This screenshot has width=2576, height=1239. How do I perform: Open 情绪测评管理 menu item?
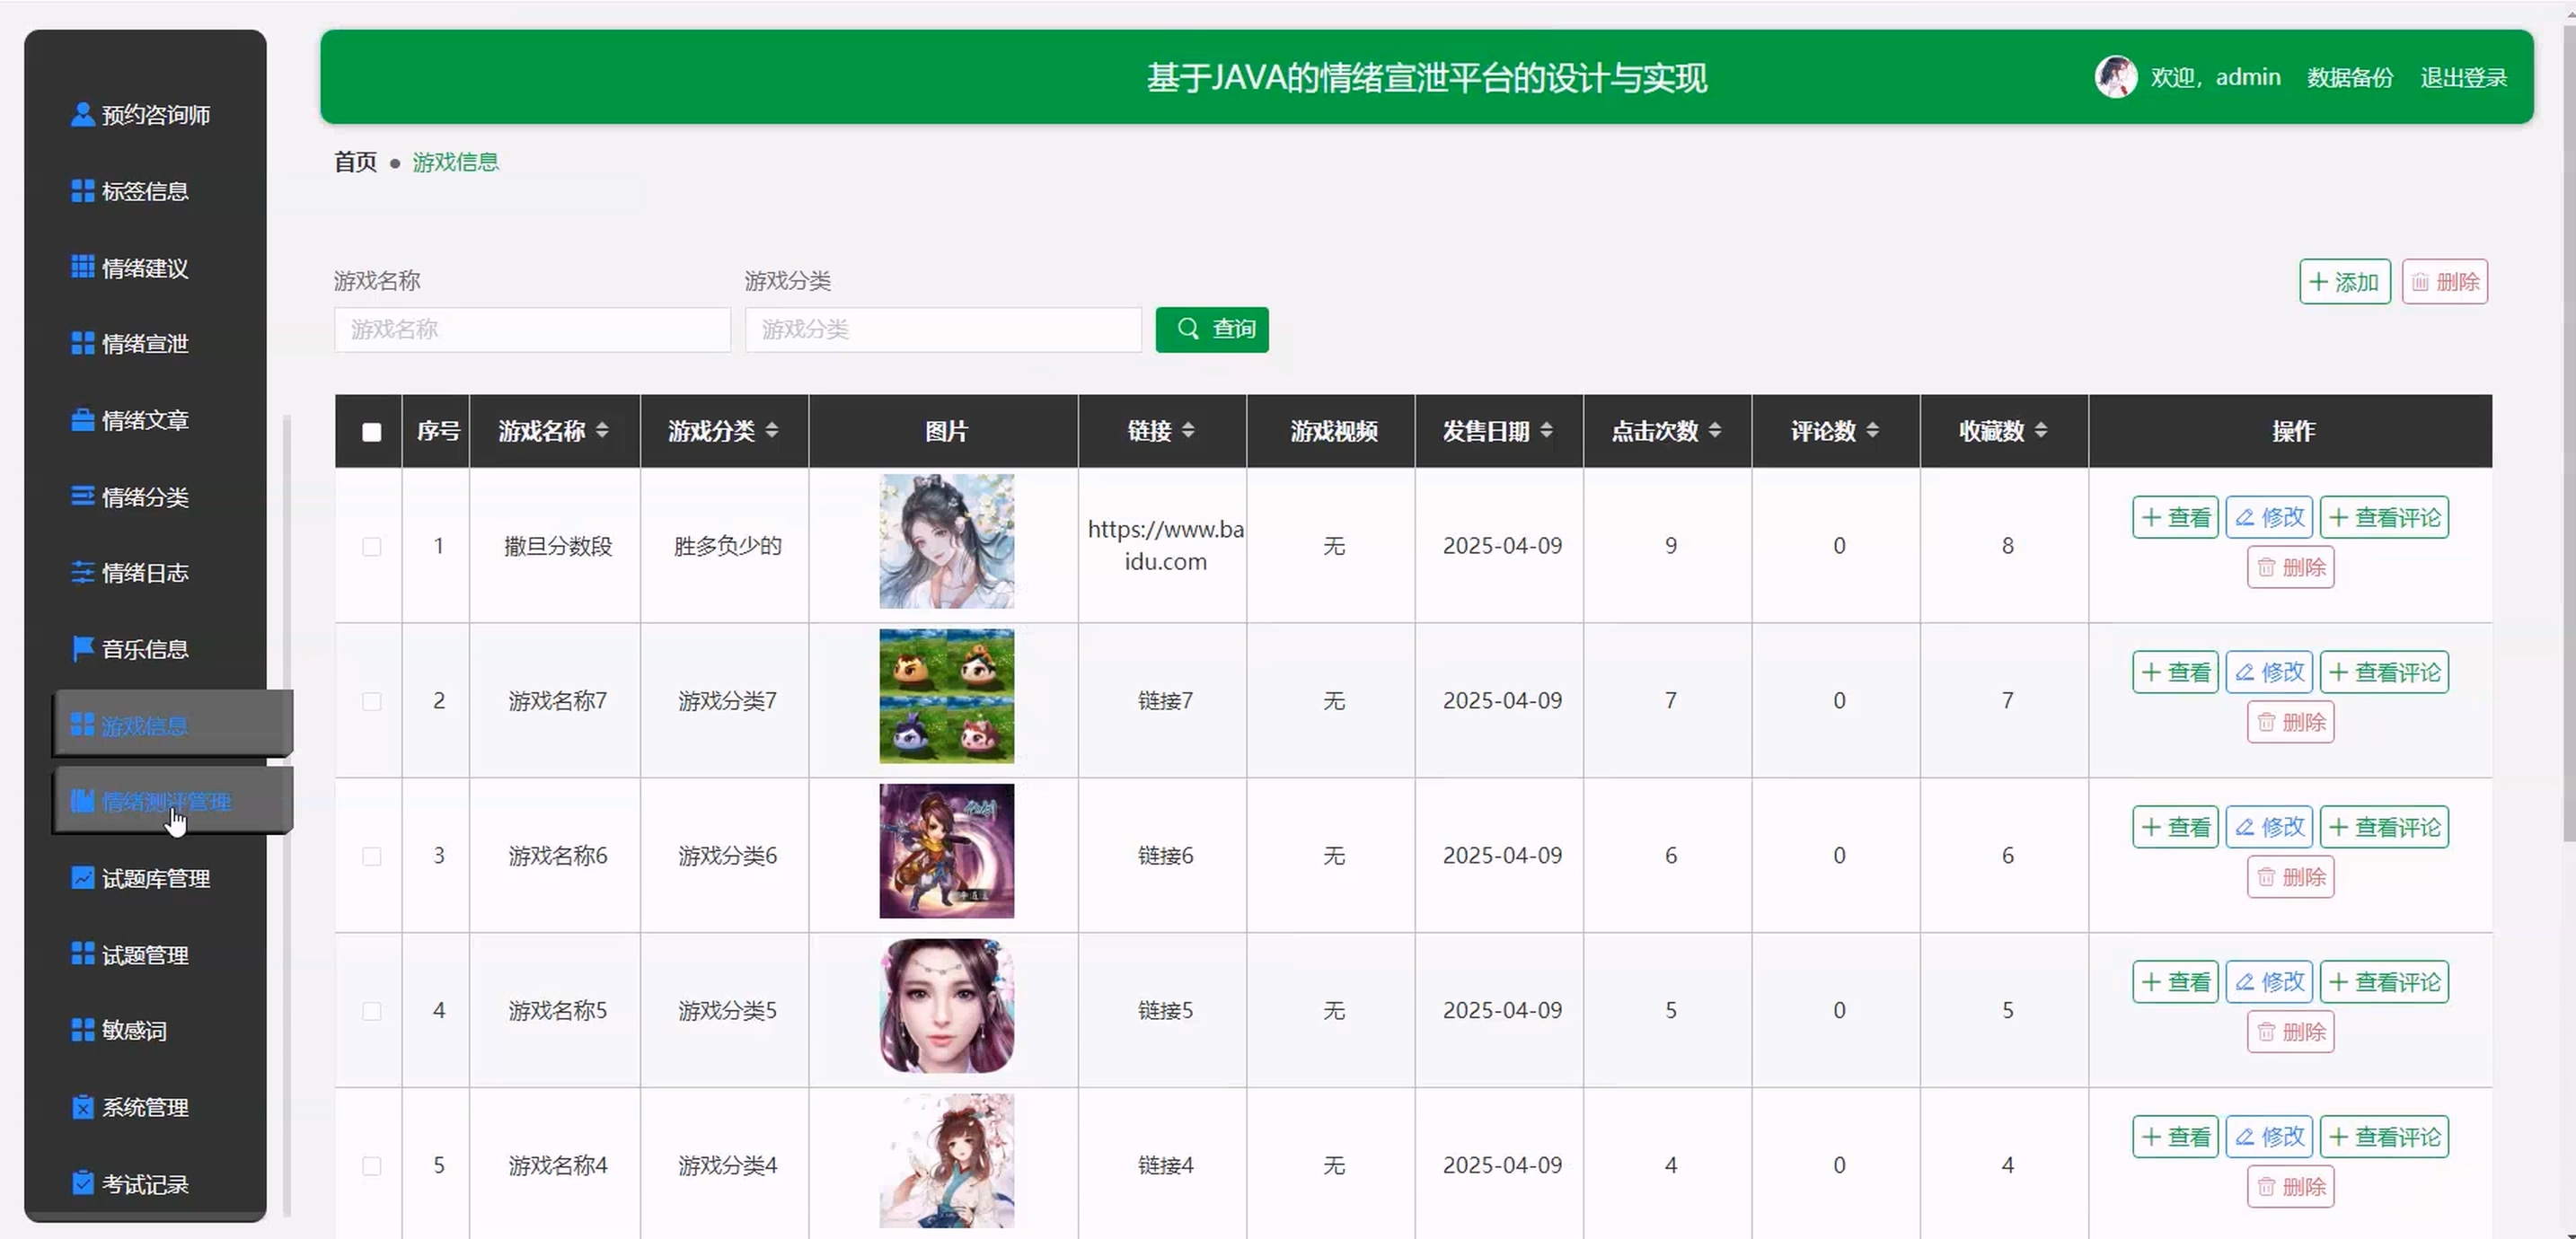166,802
